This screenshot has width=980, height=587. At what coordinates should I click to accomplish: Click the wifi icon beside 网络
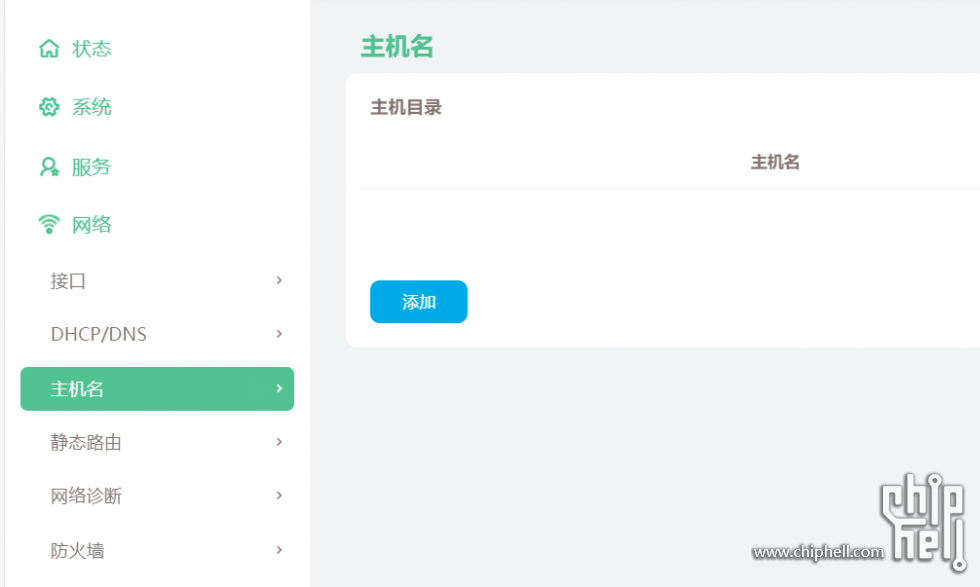click(x=49, y=224)
